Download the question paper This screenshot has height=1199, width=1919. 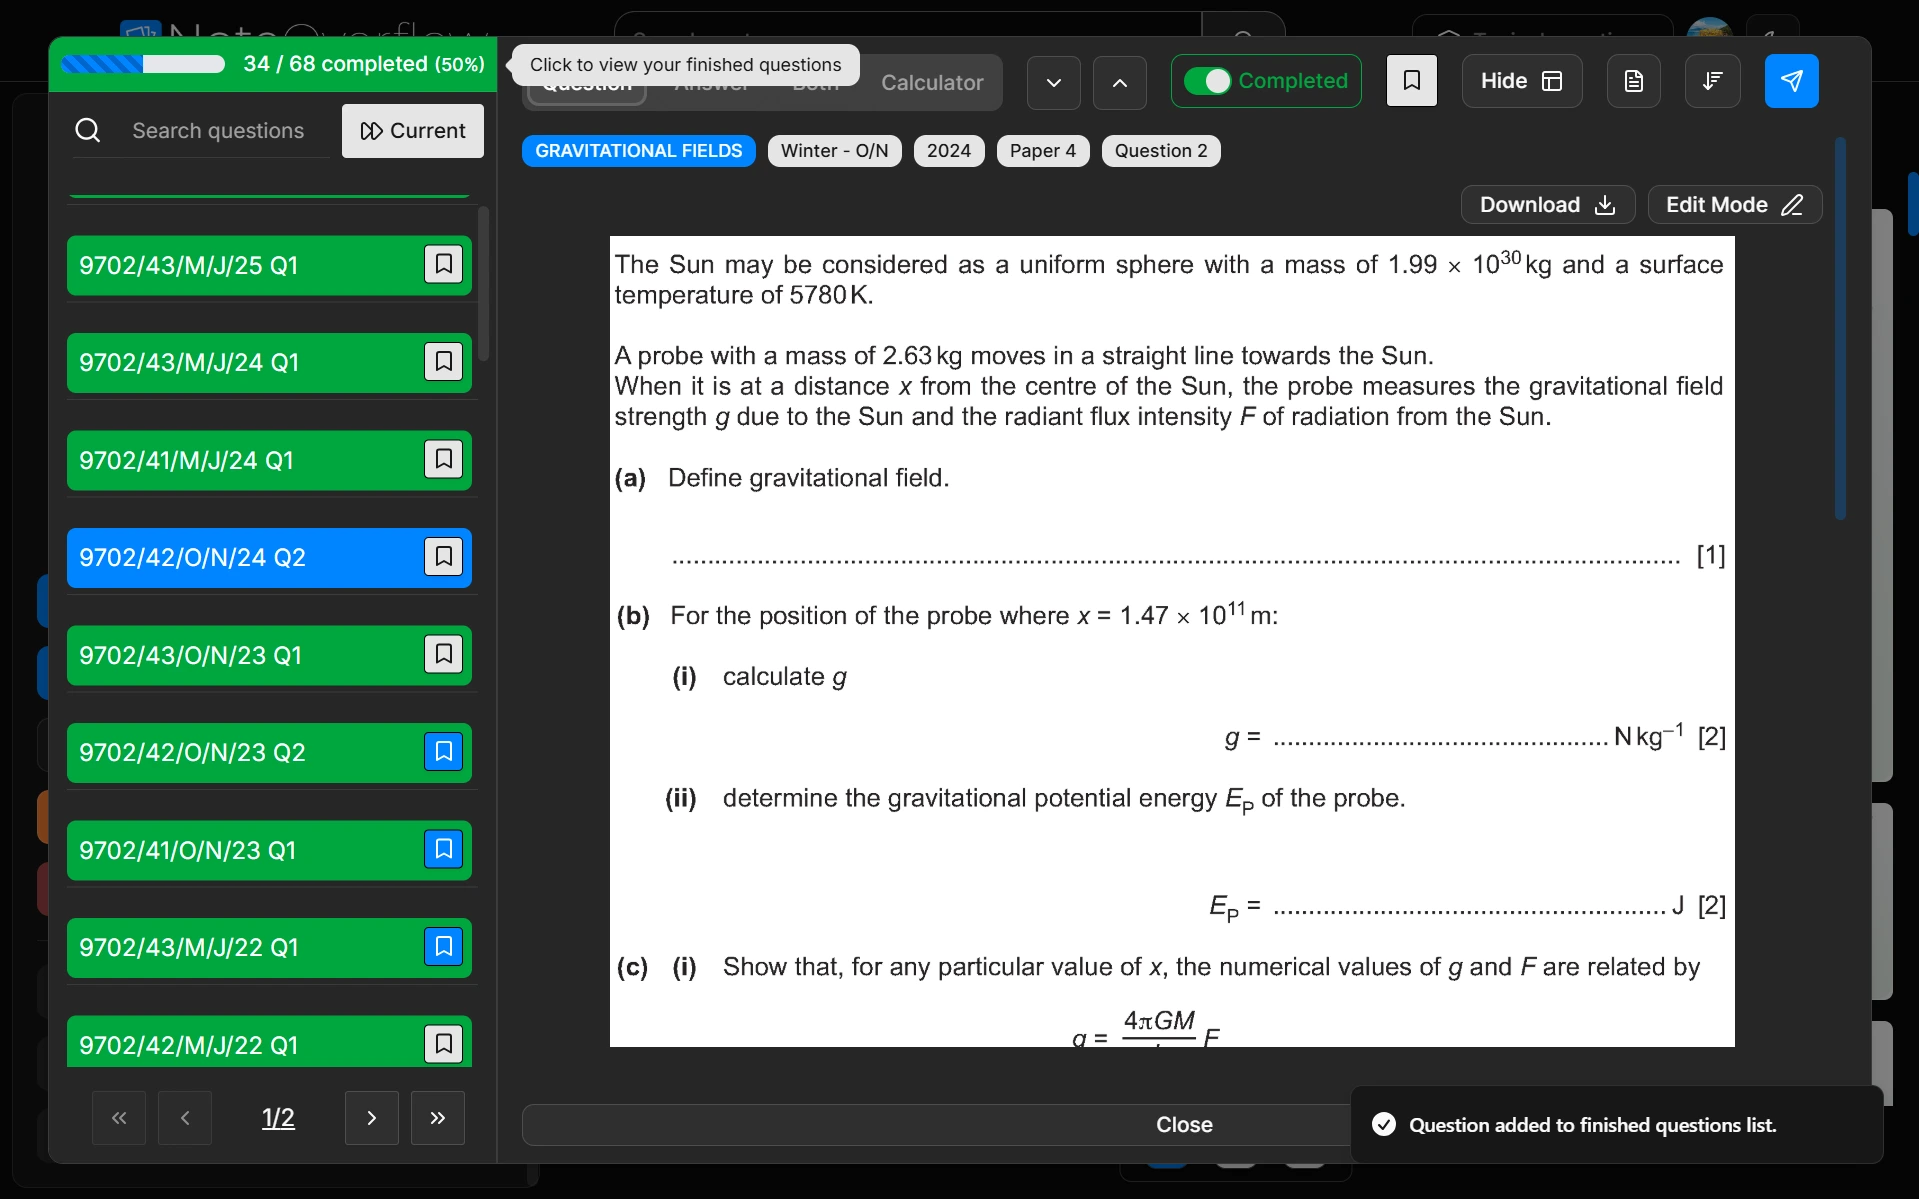click(1547, 205)
